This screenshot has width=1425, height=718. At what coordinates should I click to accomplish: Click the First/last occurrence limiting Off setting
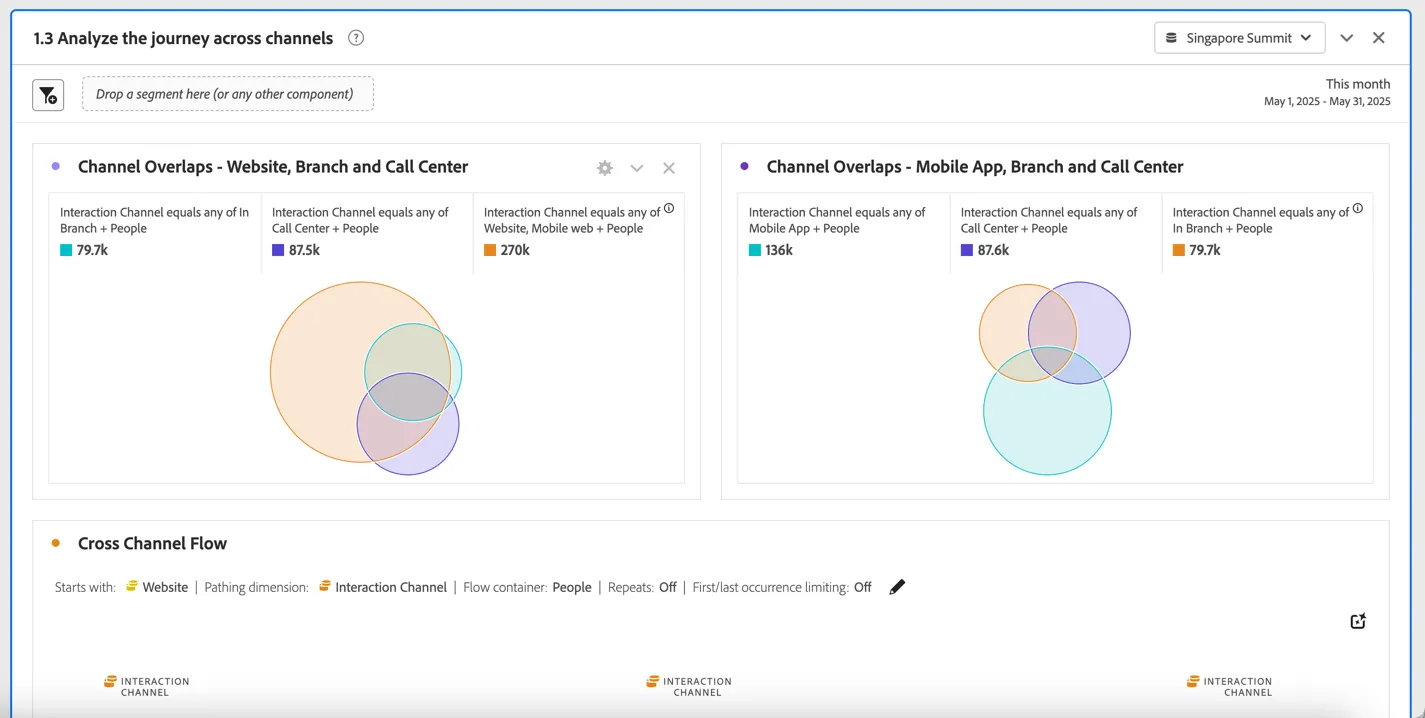pyautogui.click(x=863, y=587)
